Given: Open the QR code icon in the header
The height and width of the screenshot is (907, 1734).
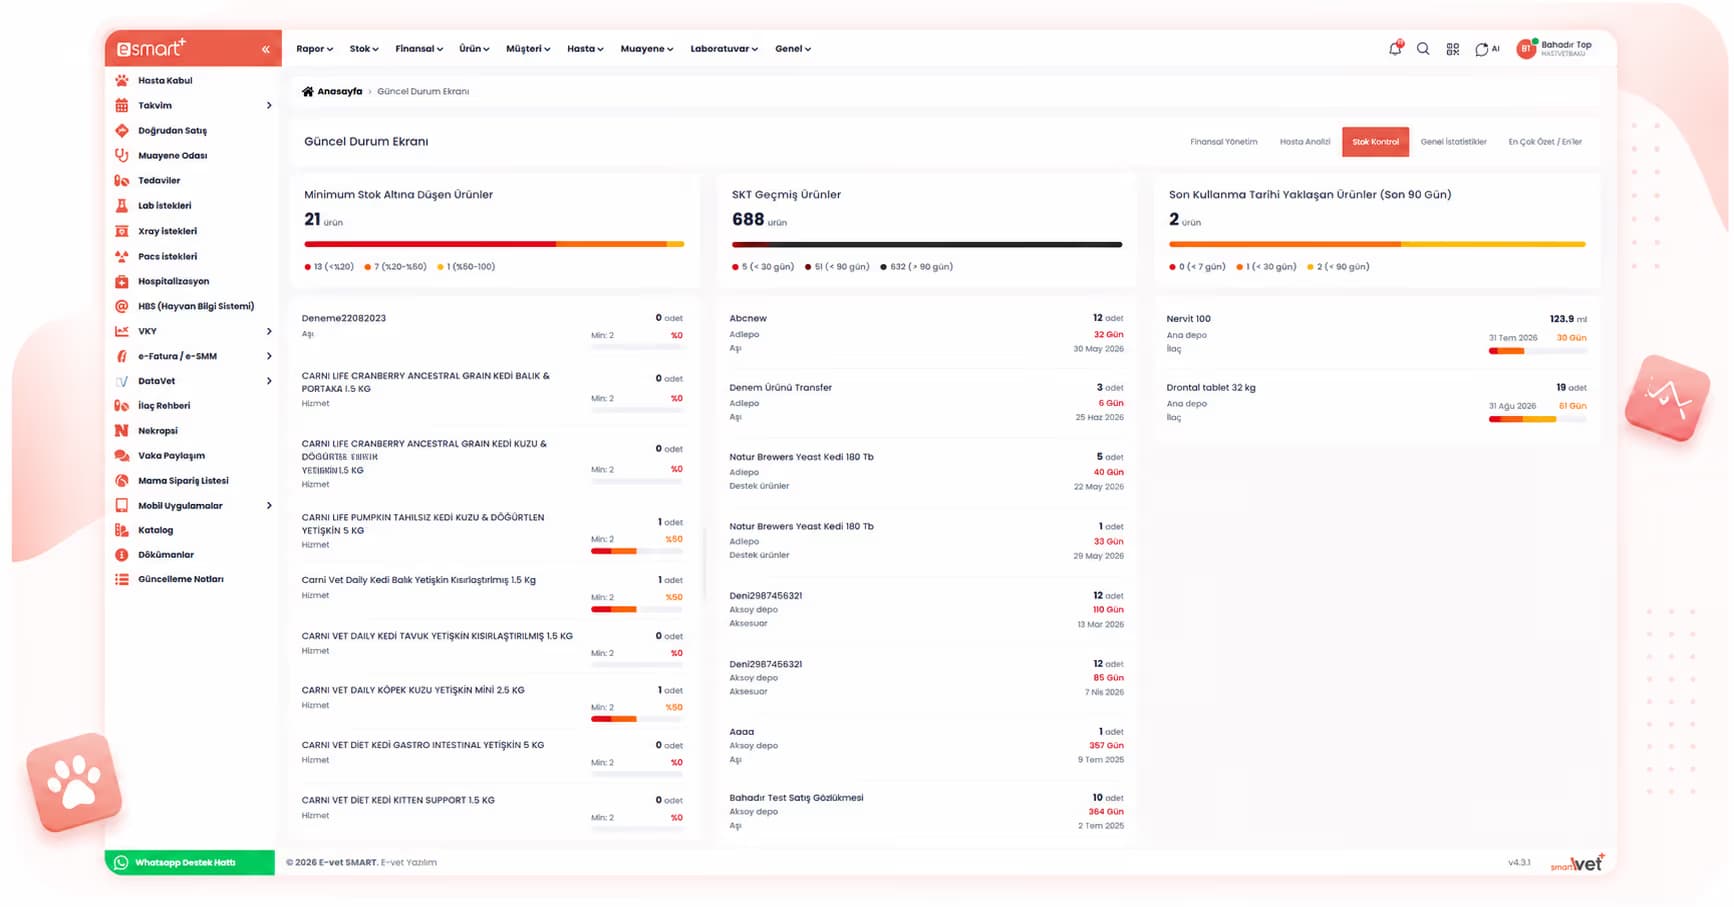Looking at the screenshot, I should coord(1452,49).
